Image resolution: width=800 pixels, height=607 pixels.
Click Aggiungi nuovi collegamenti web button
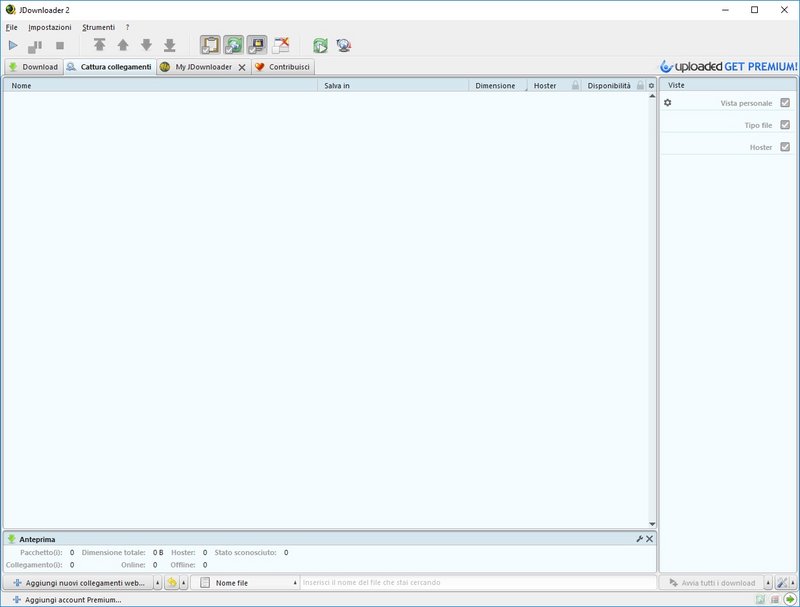click(79, 583)
